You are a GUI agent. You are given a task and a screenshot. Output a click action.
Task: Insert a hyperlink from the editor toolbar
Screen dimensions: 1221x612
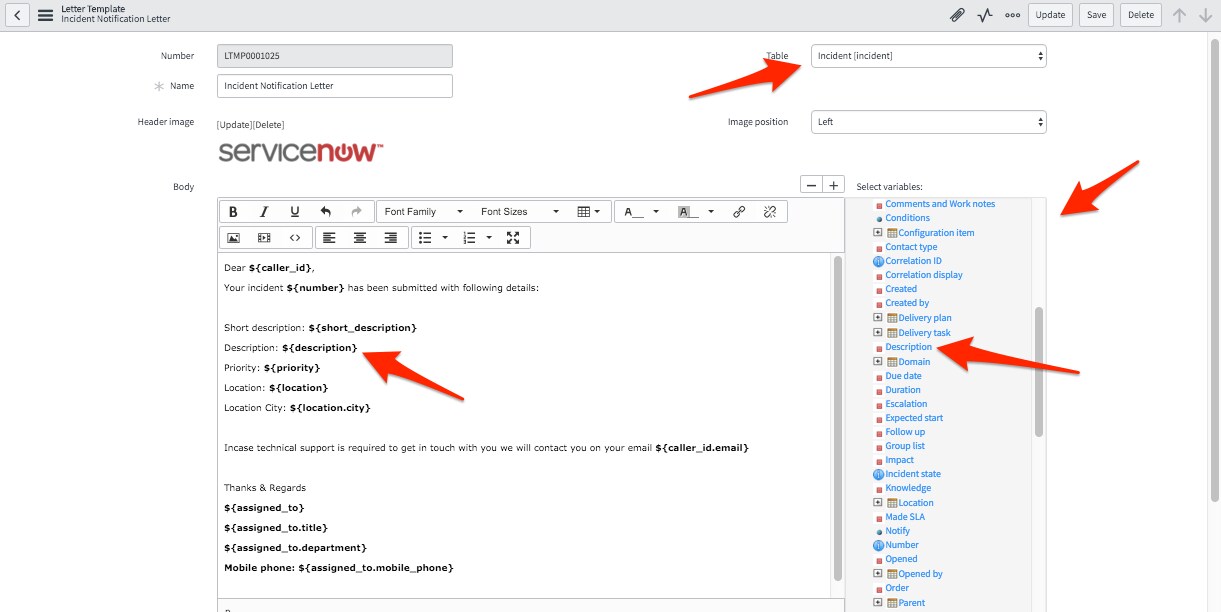click(739, 212)
